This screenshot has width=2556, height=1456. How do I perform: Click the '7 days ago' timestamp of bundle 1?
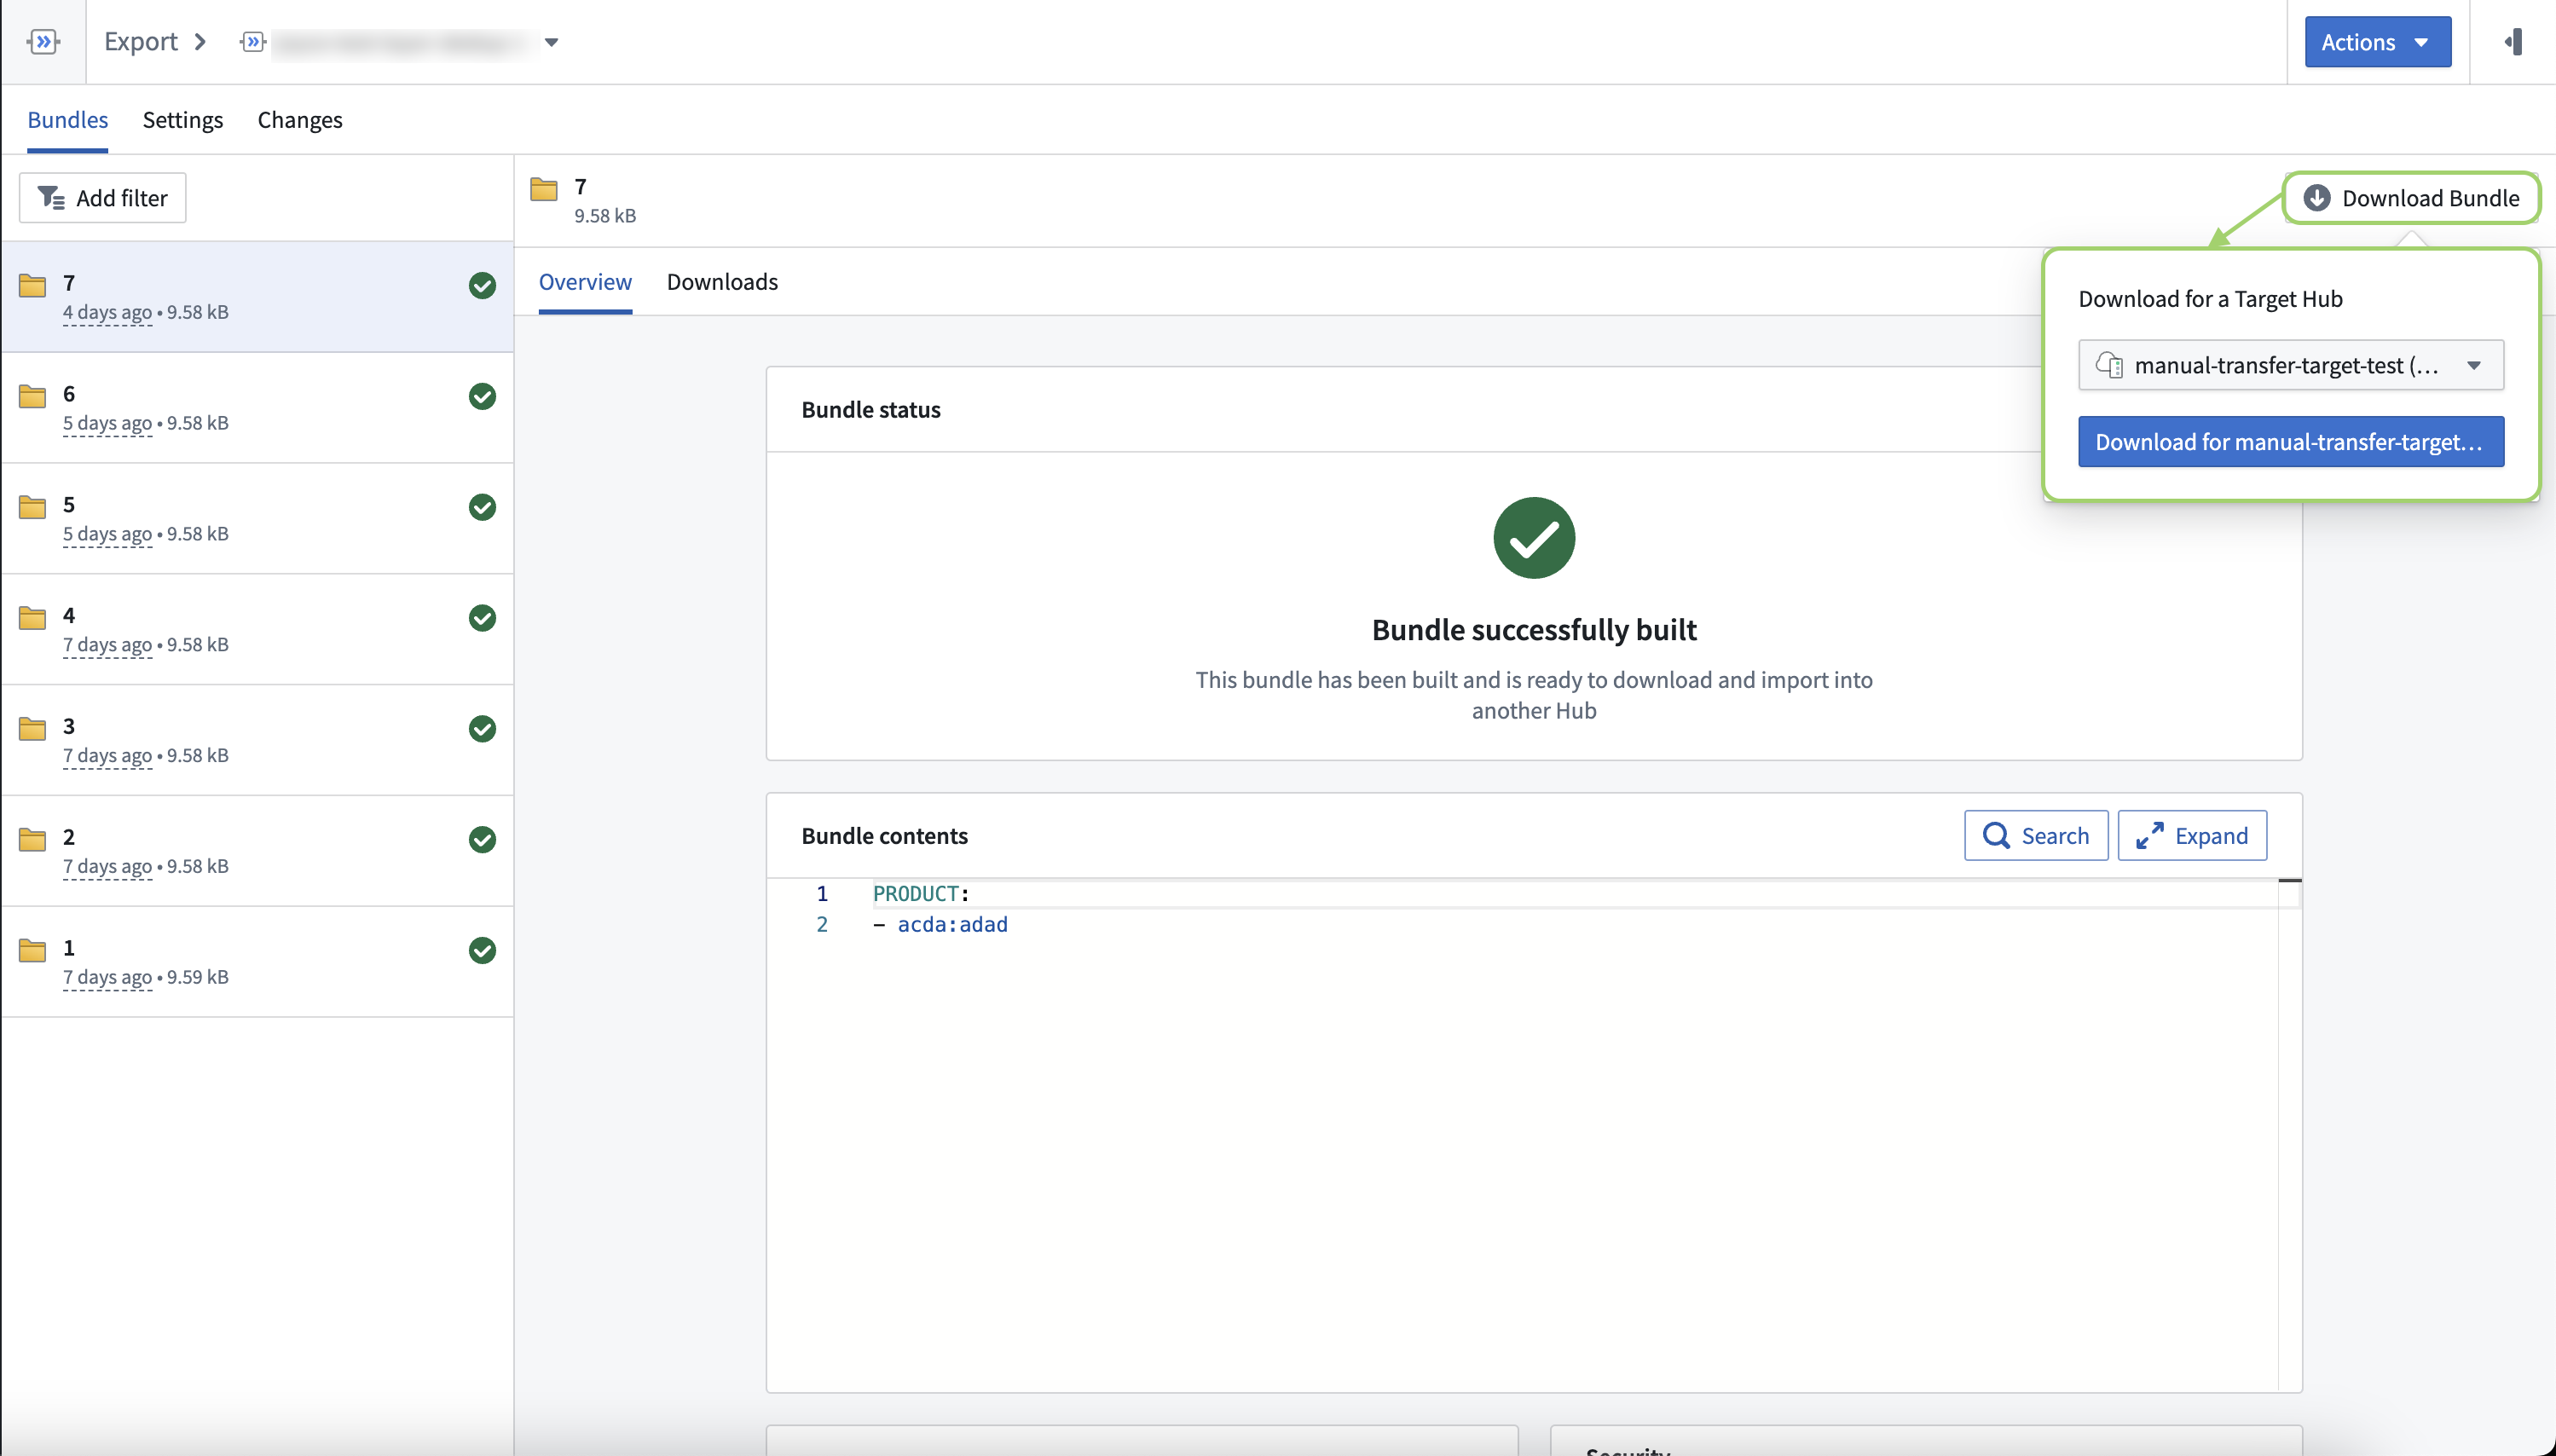[107, 977]
